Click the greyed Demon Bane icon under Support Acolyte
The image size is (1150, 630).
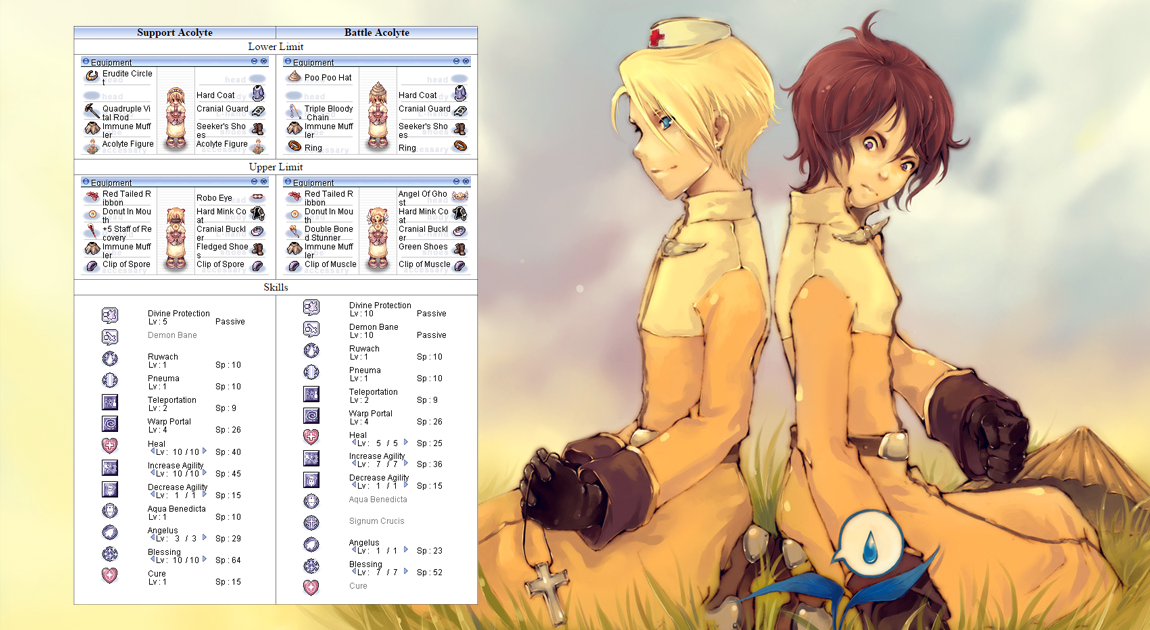[x=109, y=337]
